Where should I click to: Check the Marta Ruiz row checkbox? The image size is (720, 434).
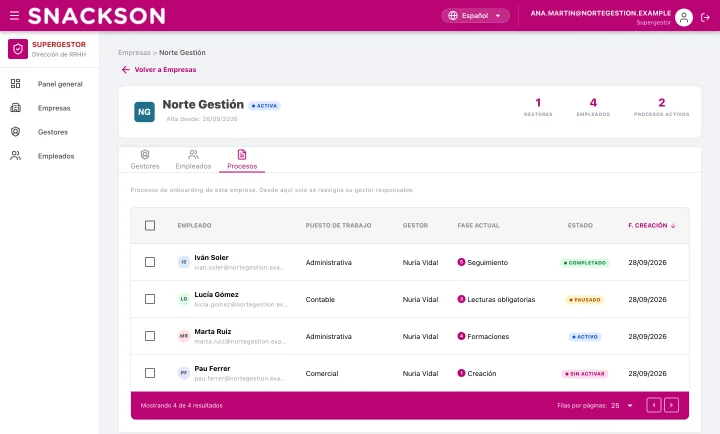click(x=150, y=336)
